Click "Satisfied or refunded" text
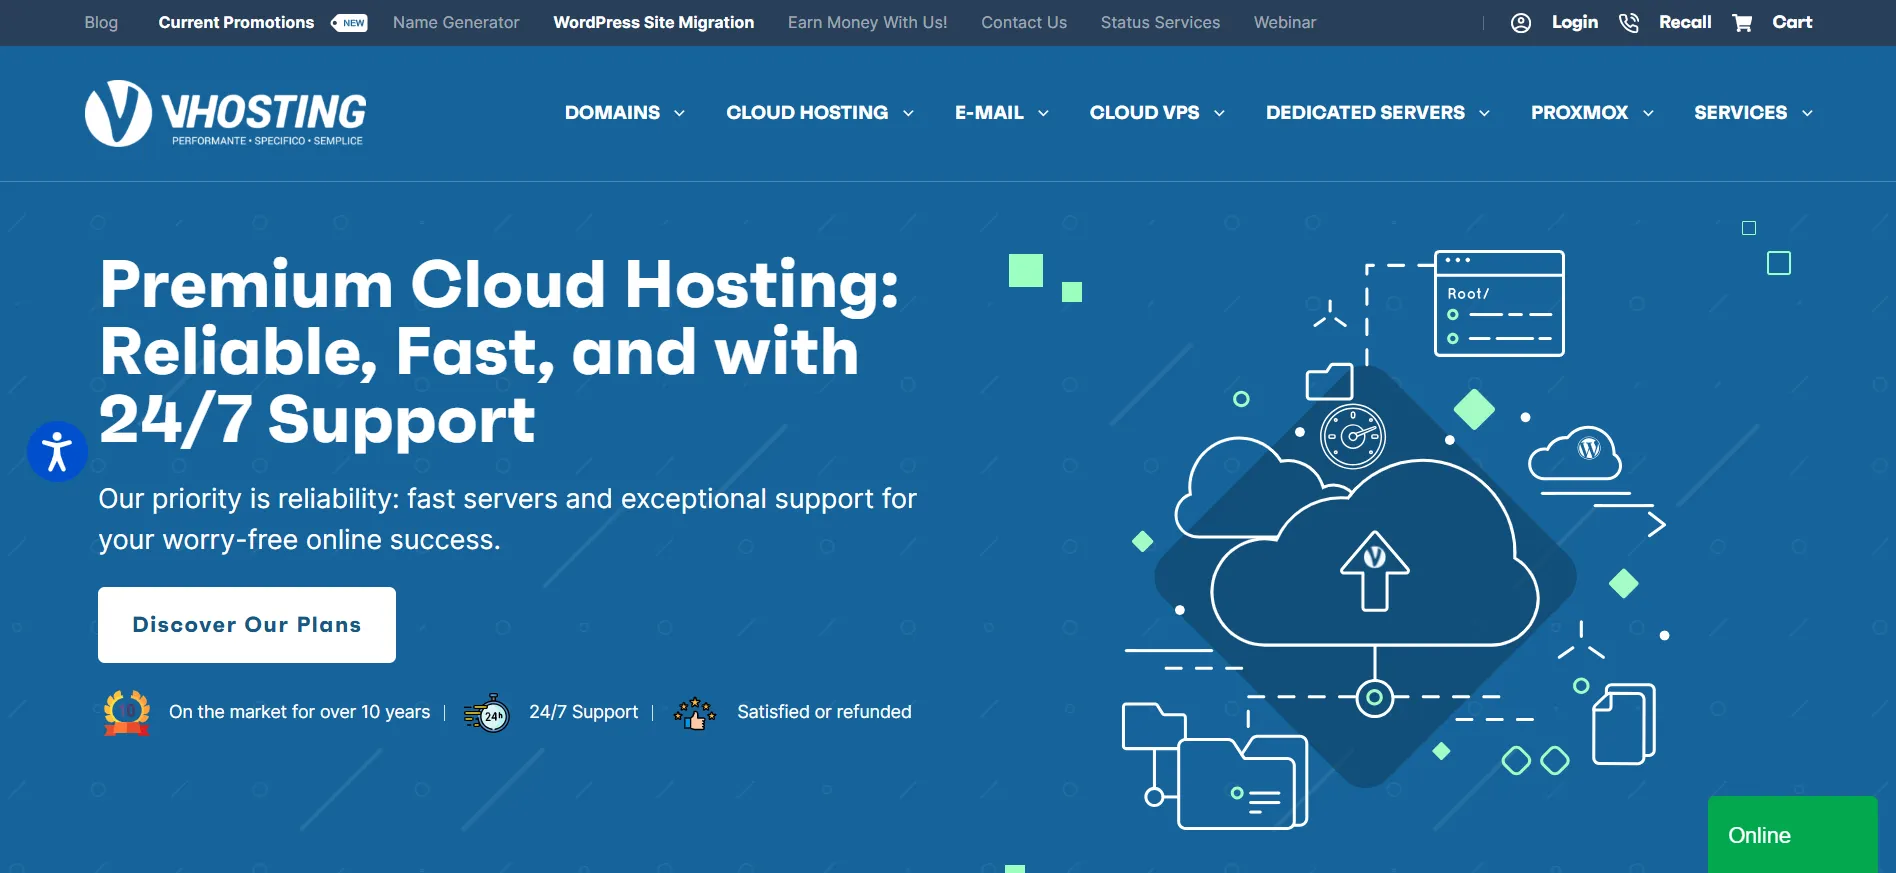This screenshot has height=873, width=1896. coord(824,712)
